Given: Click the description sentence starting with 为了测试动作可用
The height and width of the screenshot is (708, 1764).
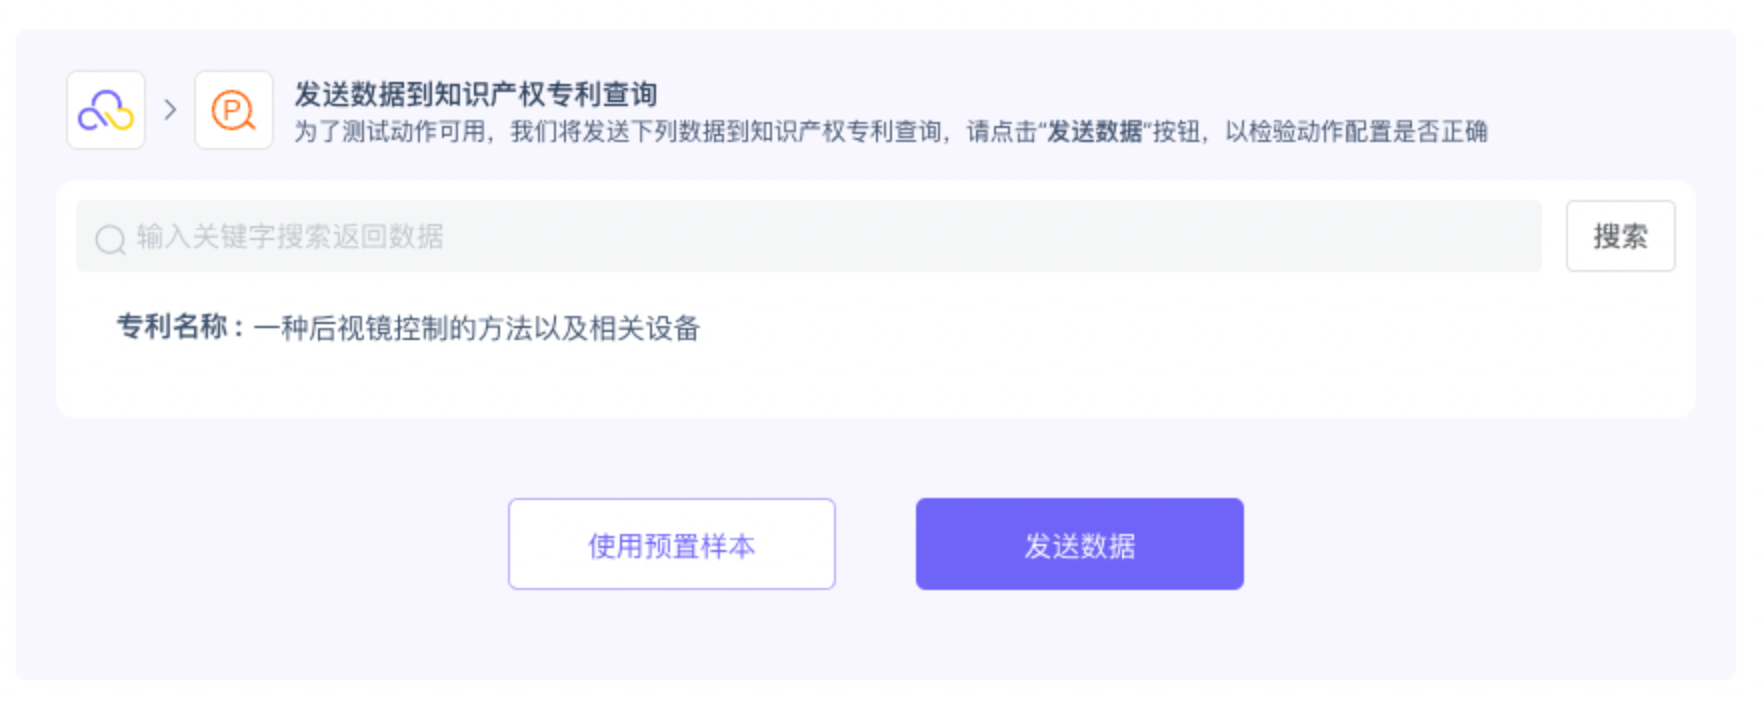Looking at the screenshot, I should (890, 132).
